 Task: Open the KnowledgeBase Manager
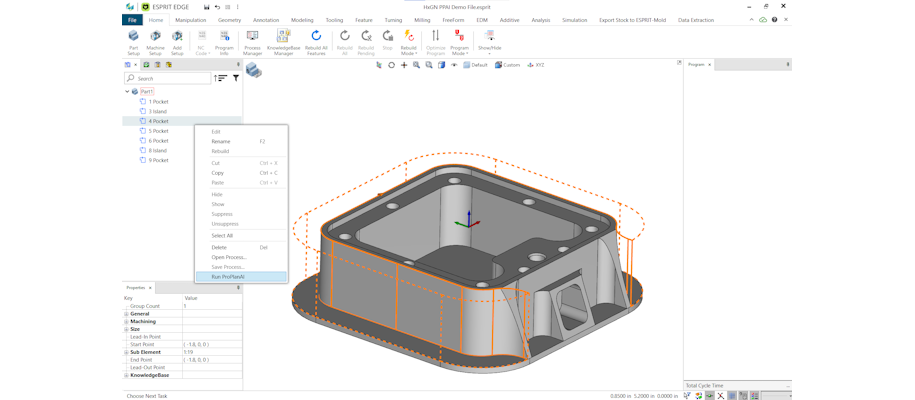tap(284, 42)
